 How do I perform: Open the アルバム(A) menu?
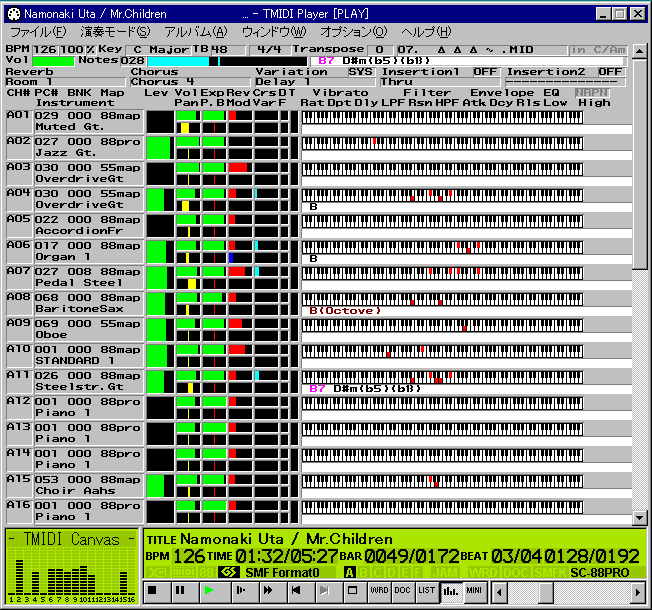point(196,32)
